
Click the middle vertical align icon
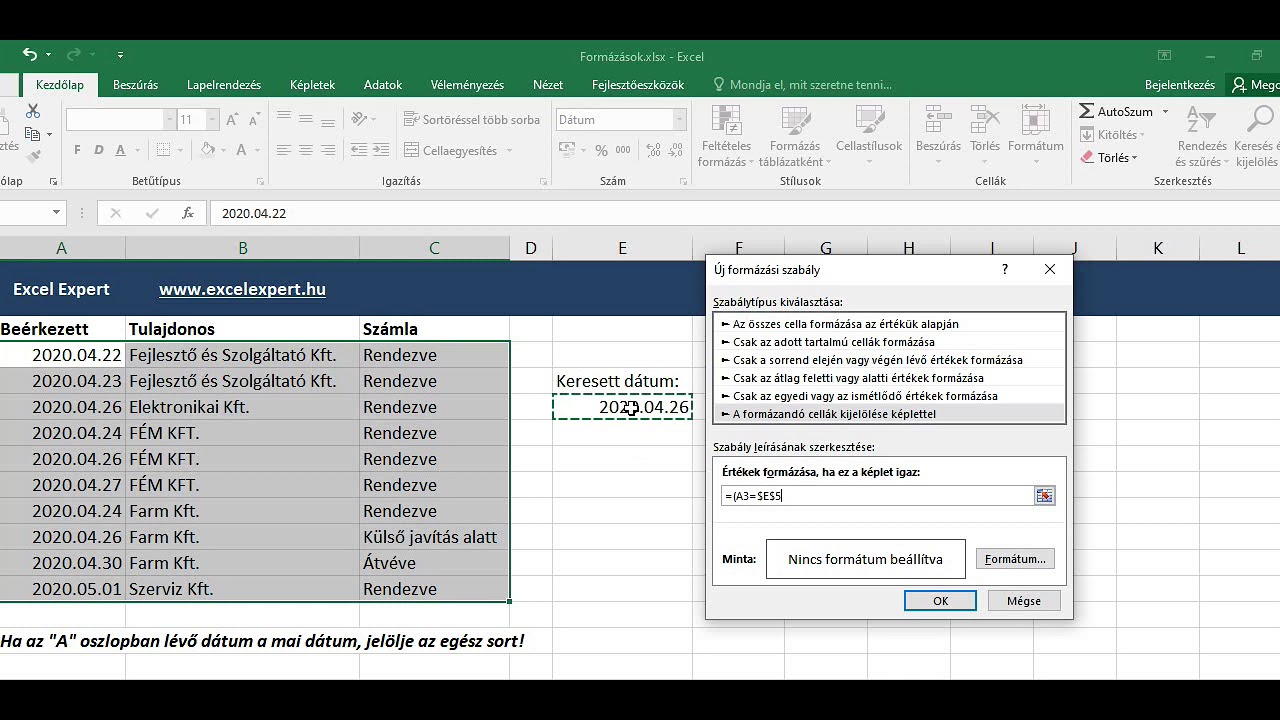coord(306,117)
